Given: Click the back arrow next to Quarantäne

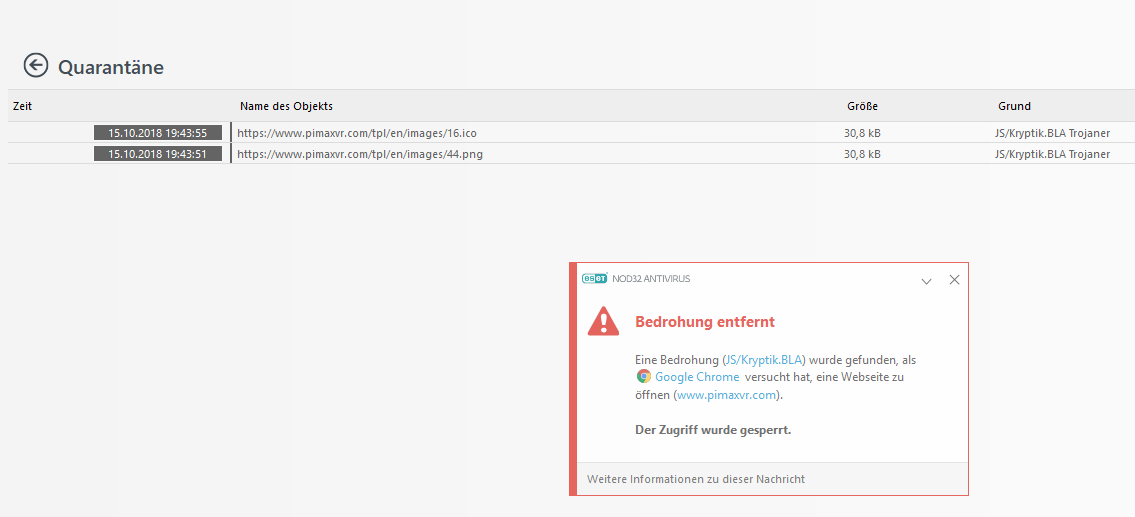Looking at the screenshot, I should (35, 65).
